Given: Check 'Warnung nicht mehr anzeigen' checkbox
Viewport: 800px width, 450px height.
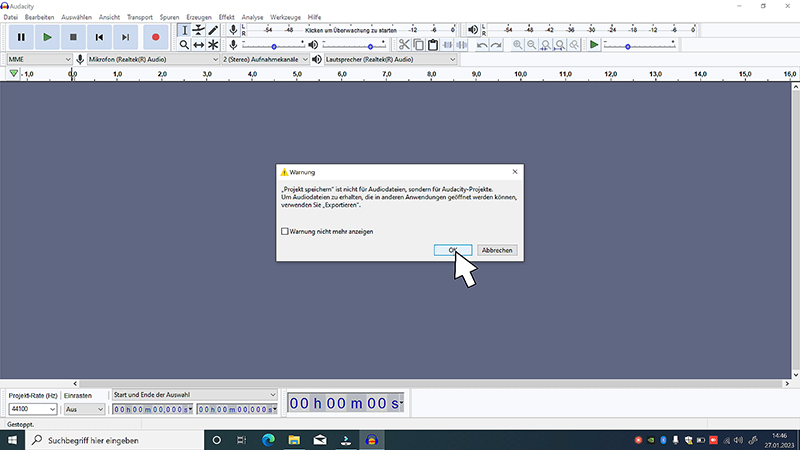Looking at the screenshot, I should (x=285, y=231).
